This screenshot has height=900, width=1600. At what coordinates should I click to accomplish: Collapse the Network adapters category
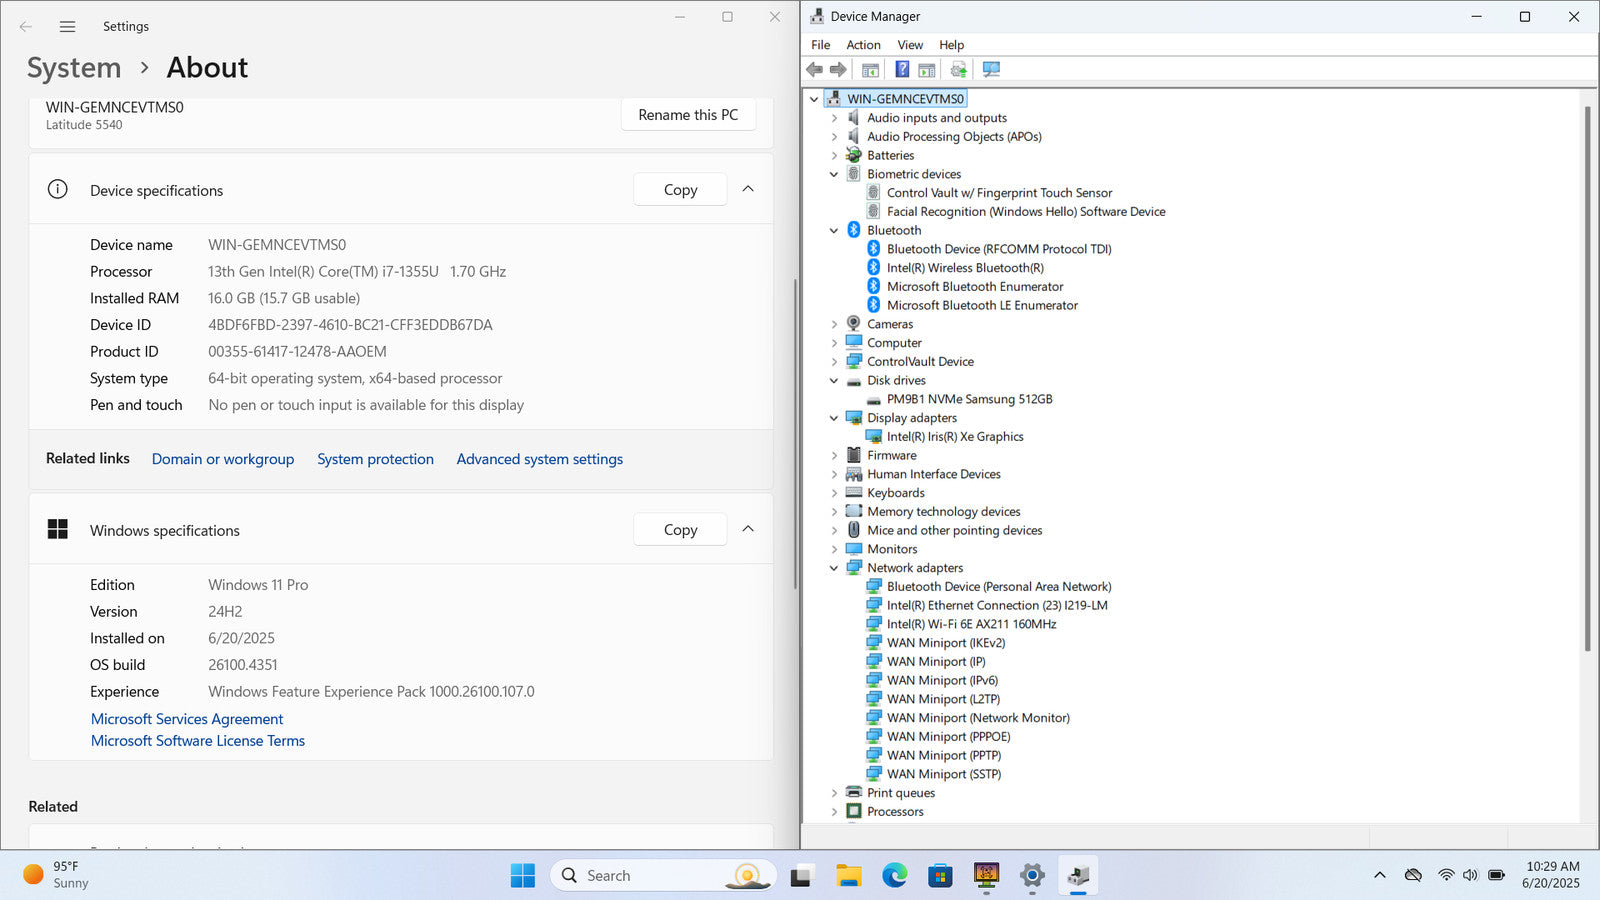[834, 568]
